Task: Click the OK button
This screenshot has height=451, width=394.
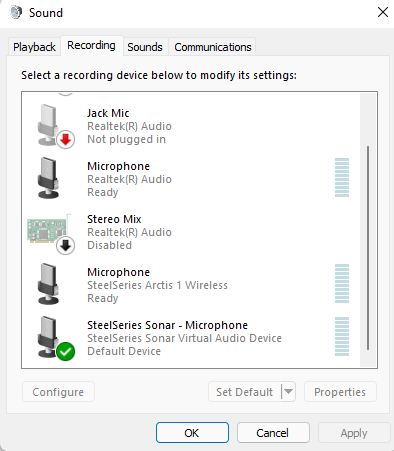Action: pyautogui.click(x=192, y=433)
